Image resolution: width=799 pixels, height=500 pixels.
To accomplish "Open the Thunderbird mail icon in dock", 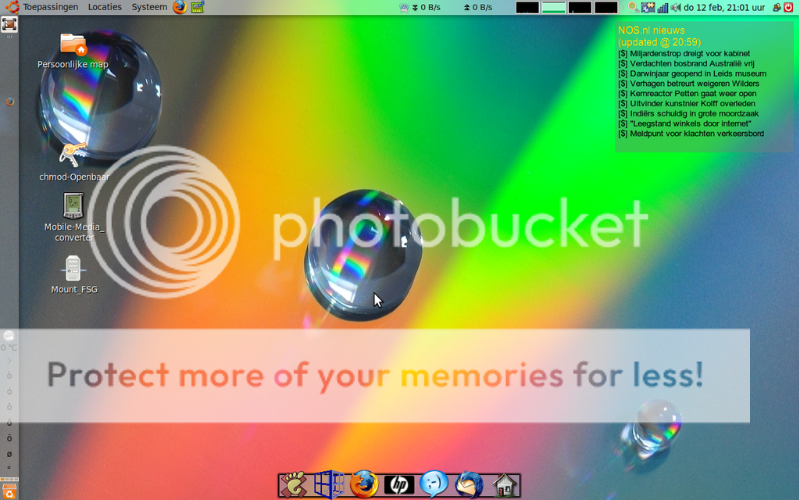I will tap(469, 485).
